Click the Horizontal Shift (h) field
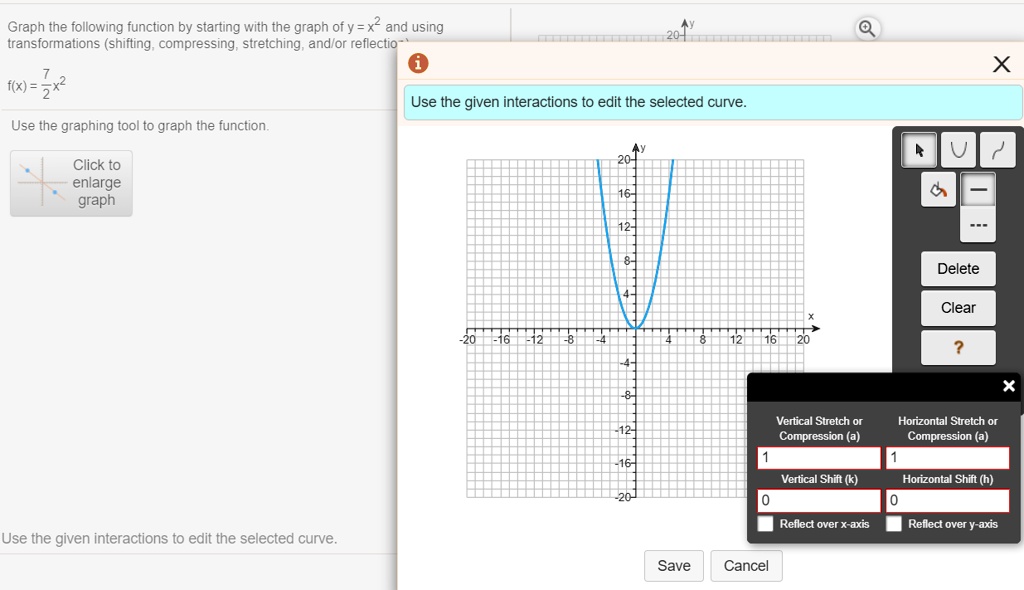The height and width of the screenshot is (590, 1024). (948, 500)
